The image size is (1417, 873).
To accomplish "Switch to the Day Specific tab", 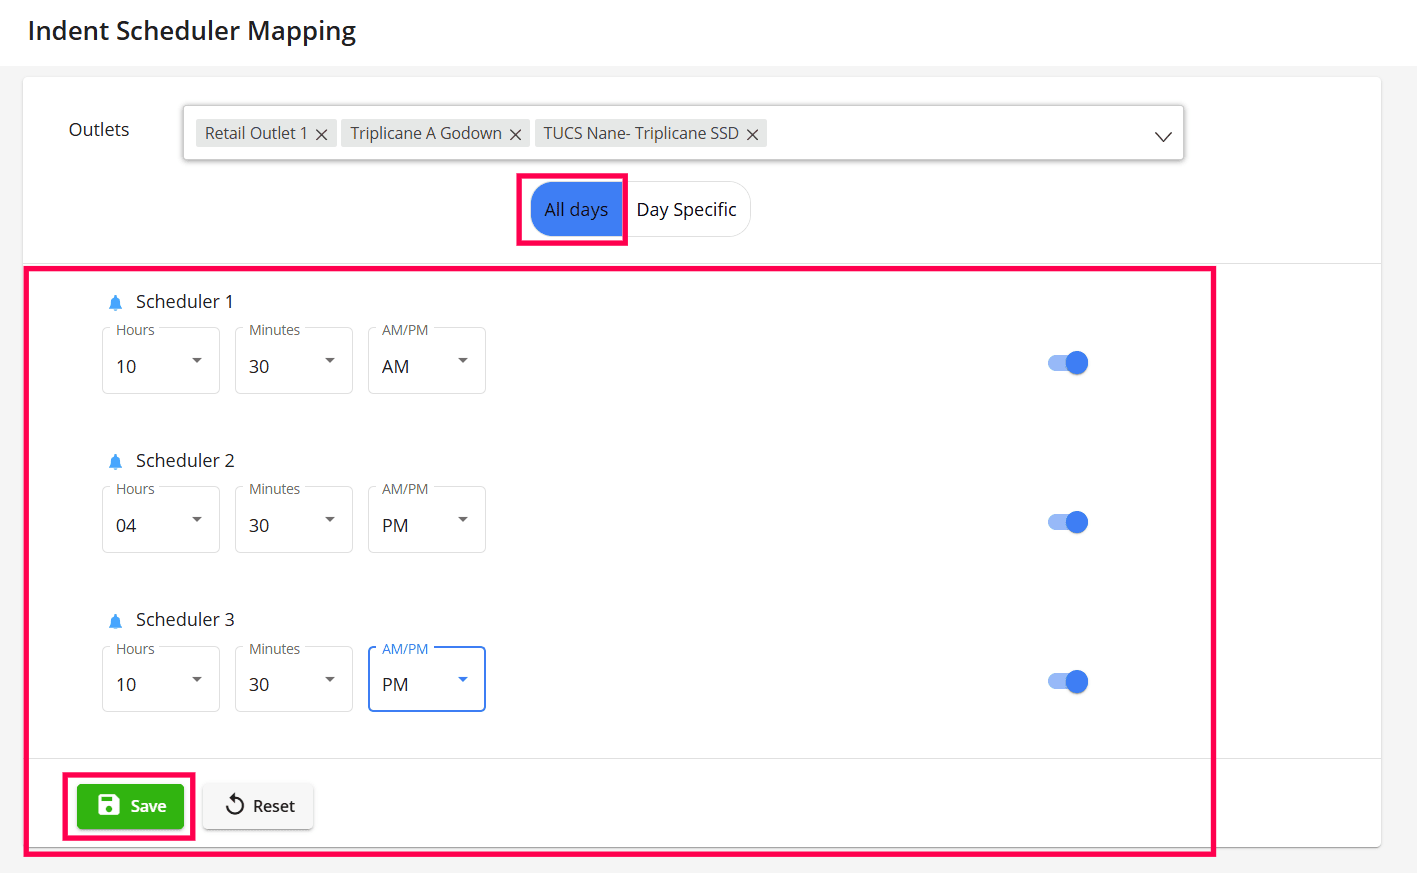I will point(686,210).
